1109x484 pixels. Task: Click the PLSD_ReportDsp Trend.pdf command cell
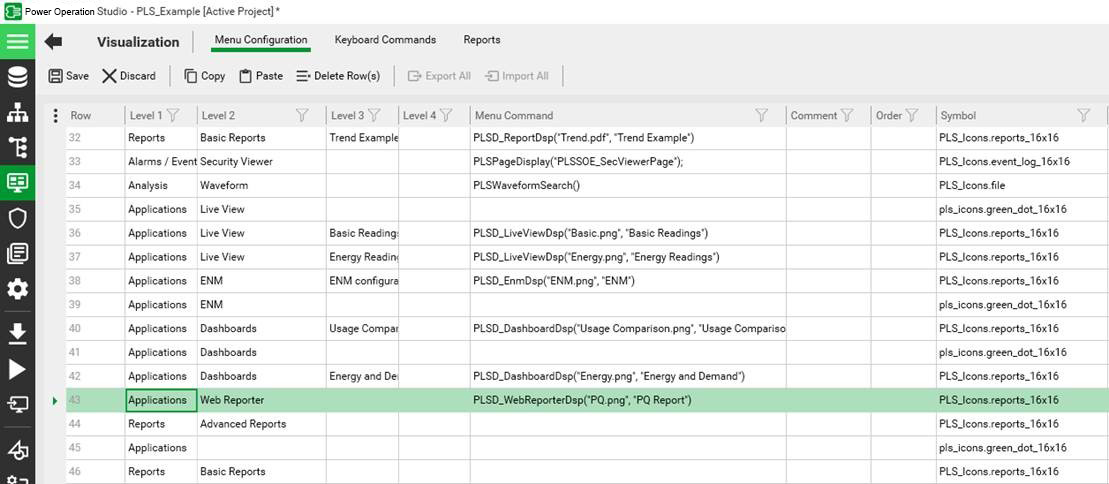[628, 138]
